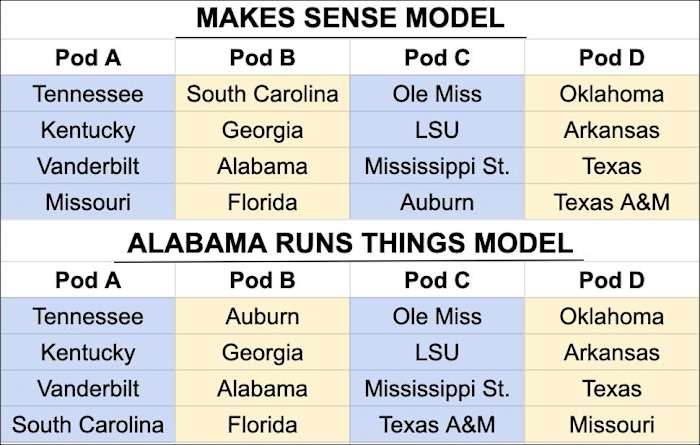Click Georgia in the Alabama Runs Things model
The image size is (700, 445).
tap(262, 352)
